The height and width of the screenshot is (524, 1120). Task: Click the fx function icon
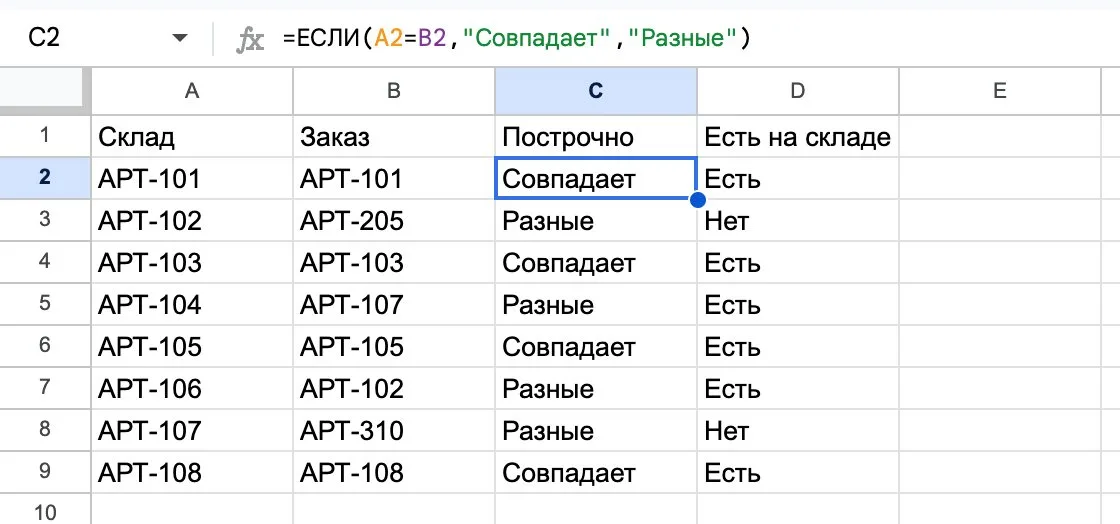[x=250, y=39]
